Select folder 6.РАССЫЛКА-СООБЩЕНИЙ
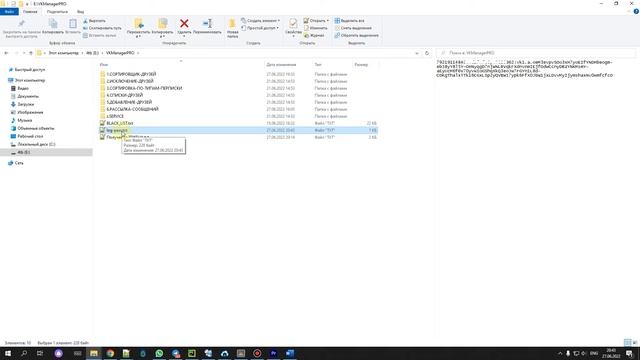This screenshot has height=360, width=640. coord(132,109)
